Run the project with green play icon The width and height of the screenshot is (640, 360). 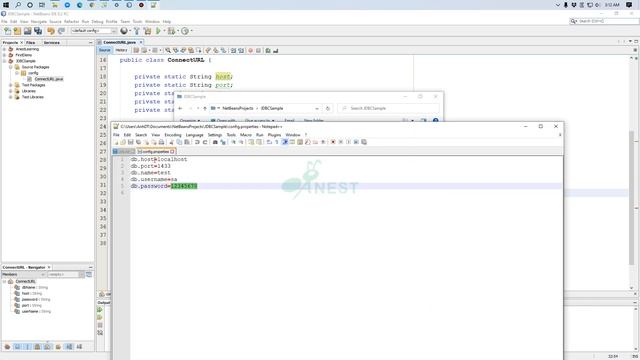pyautogui.click(x=158, y=31)
